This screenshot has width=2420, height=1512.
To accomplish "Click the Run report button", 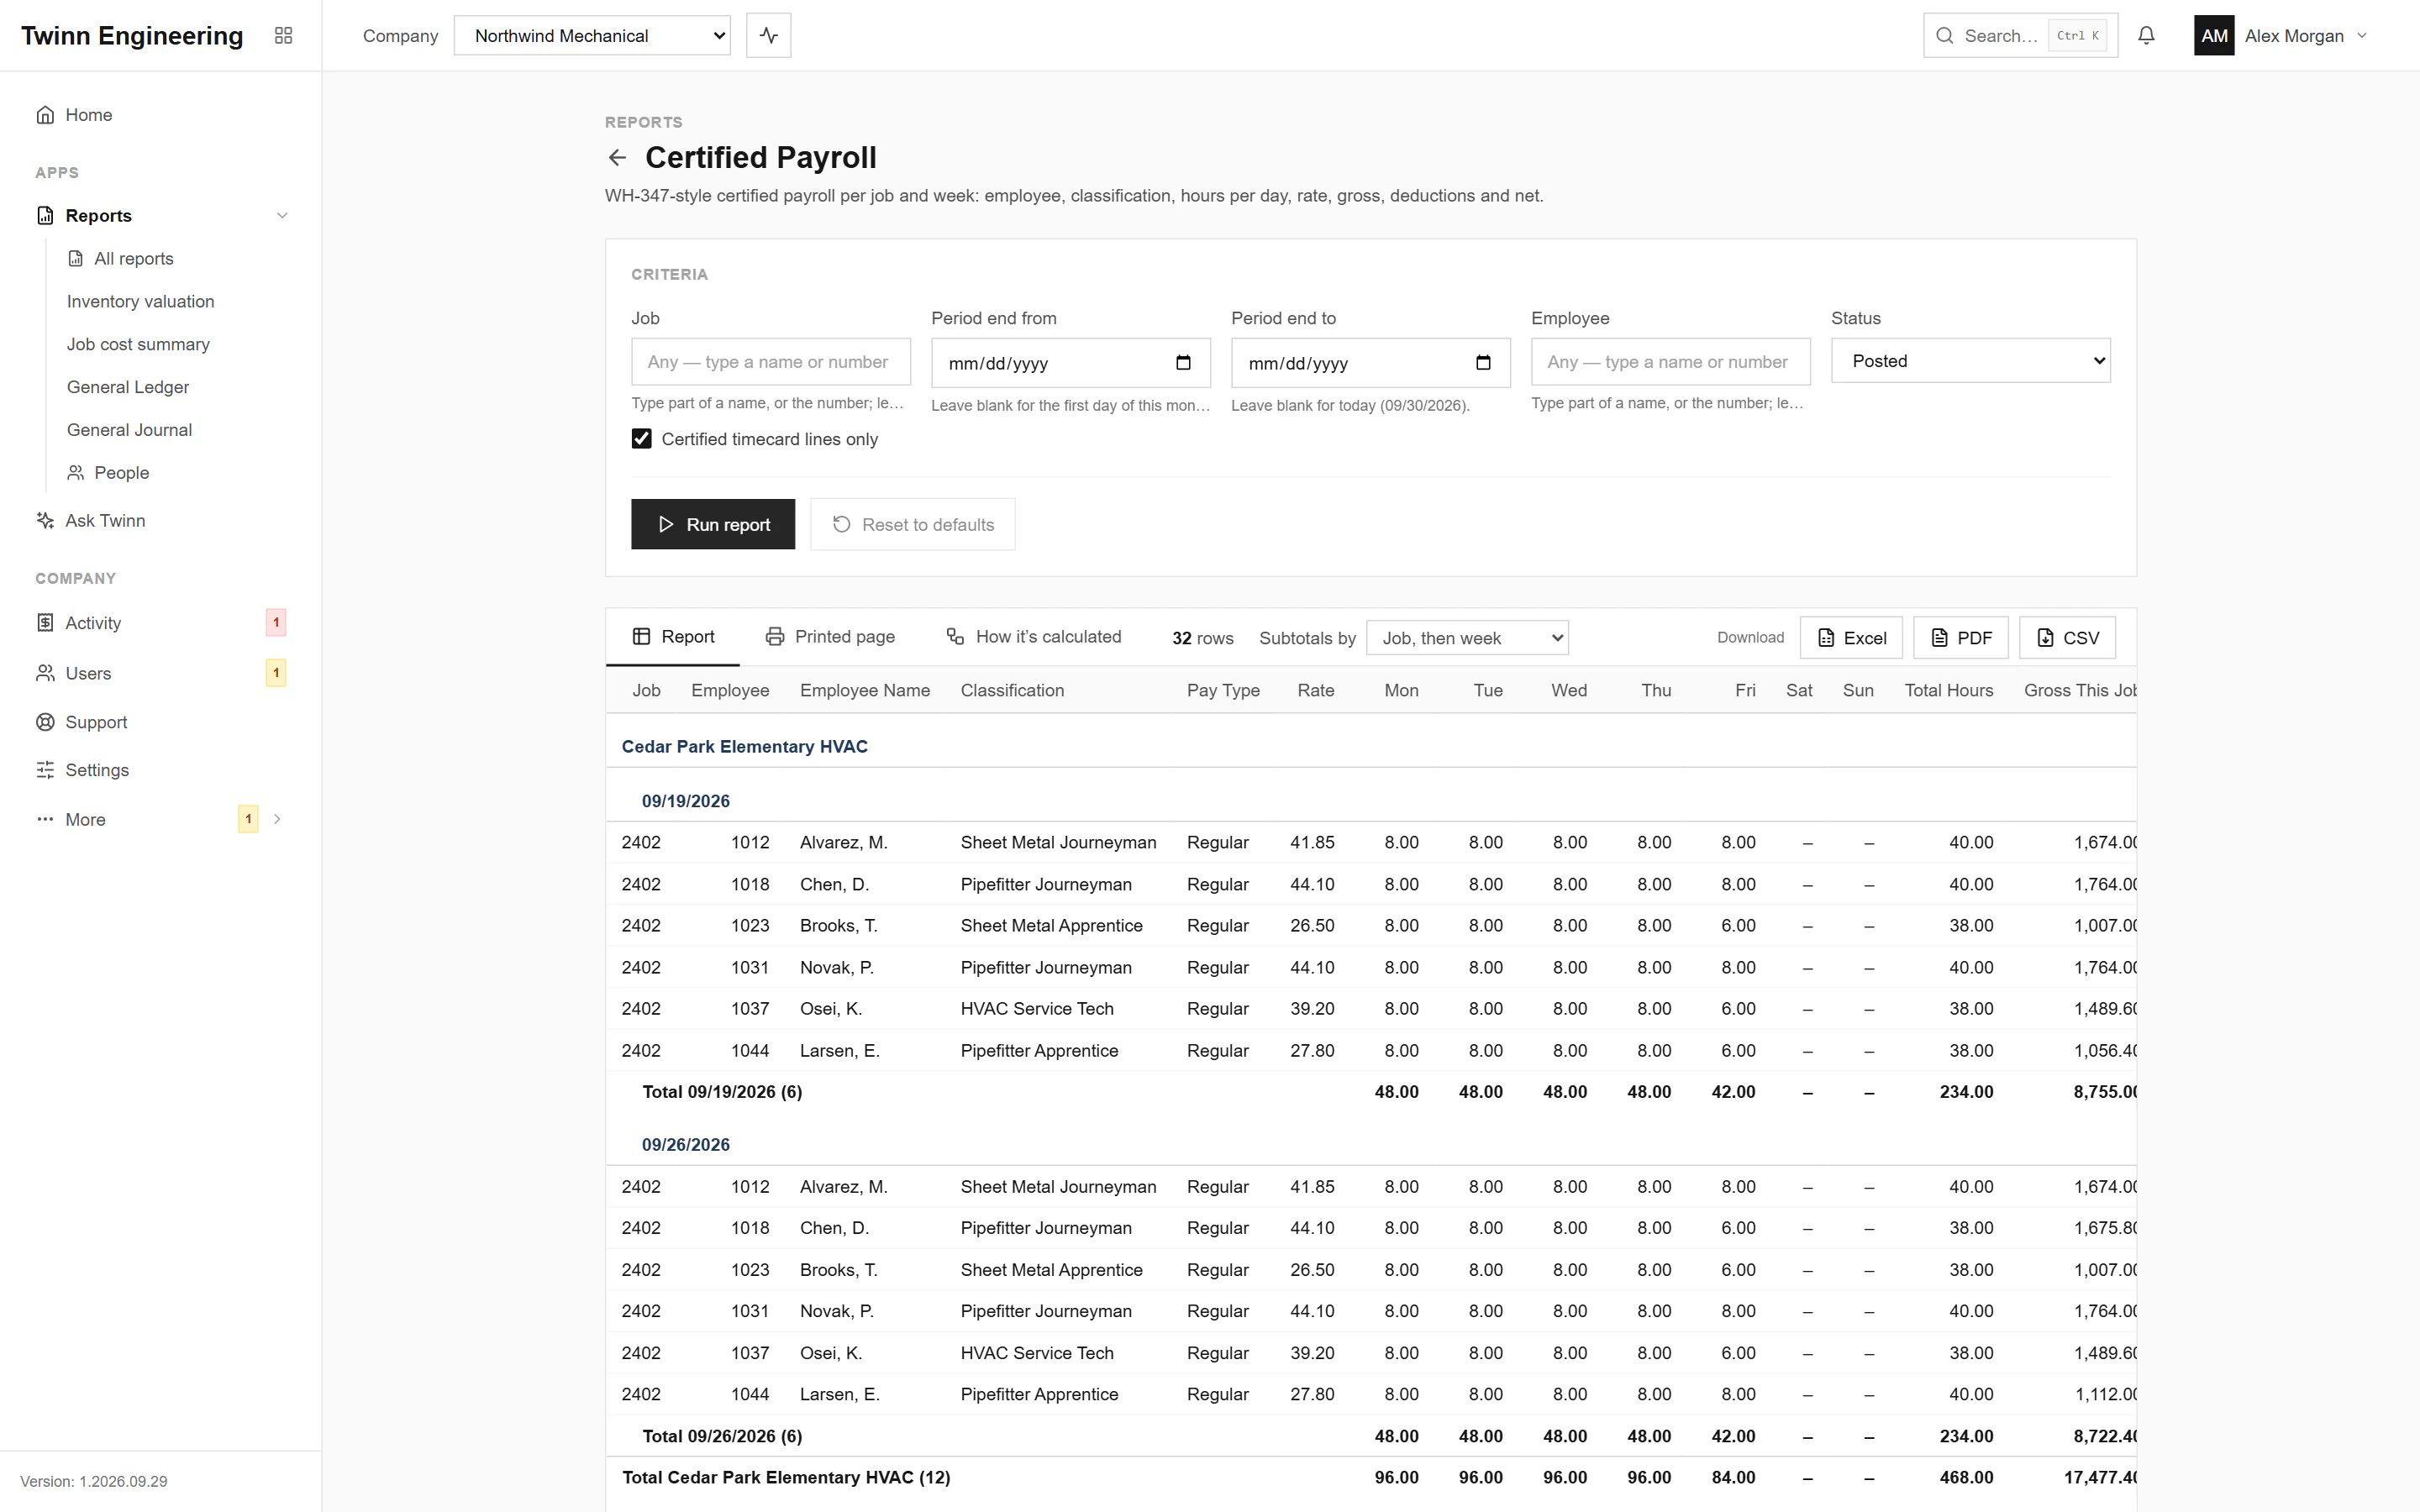I will coord(713,524).
